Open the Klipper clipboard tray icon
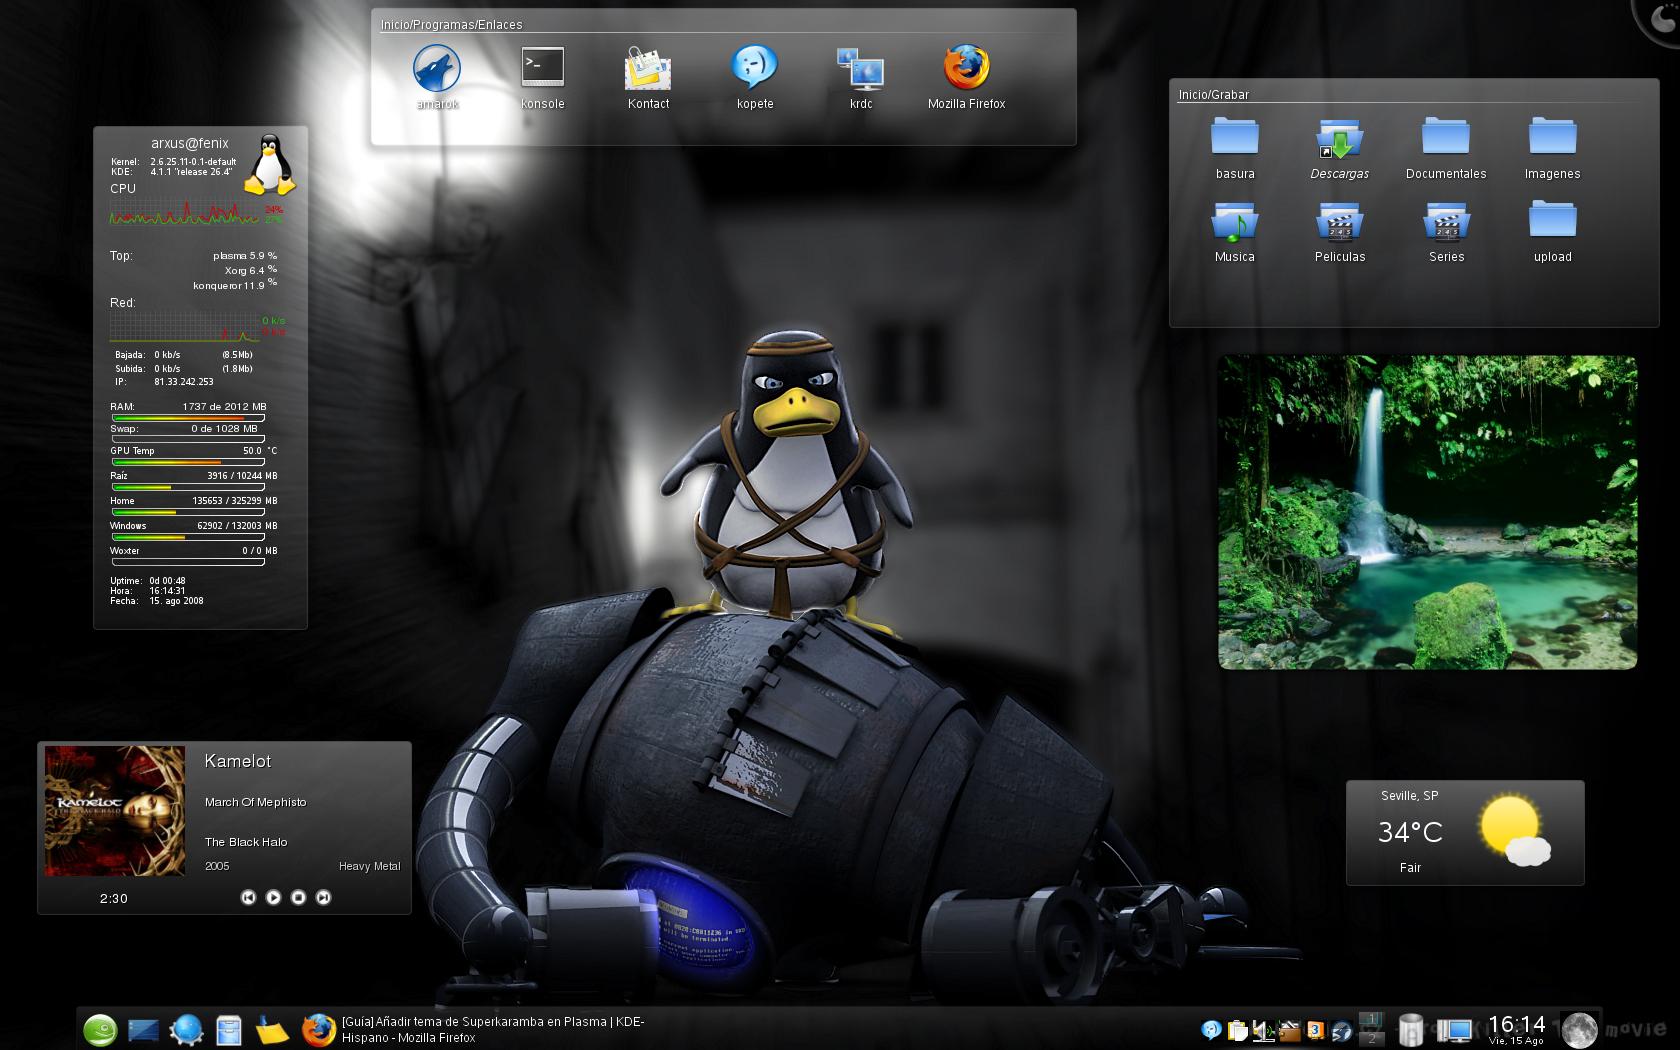Screen dimensions: 1680x1050 tap(1238, 1030)
